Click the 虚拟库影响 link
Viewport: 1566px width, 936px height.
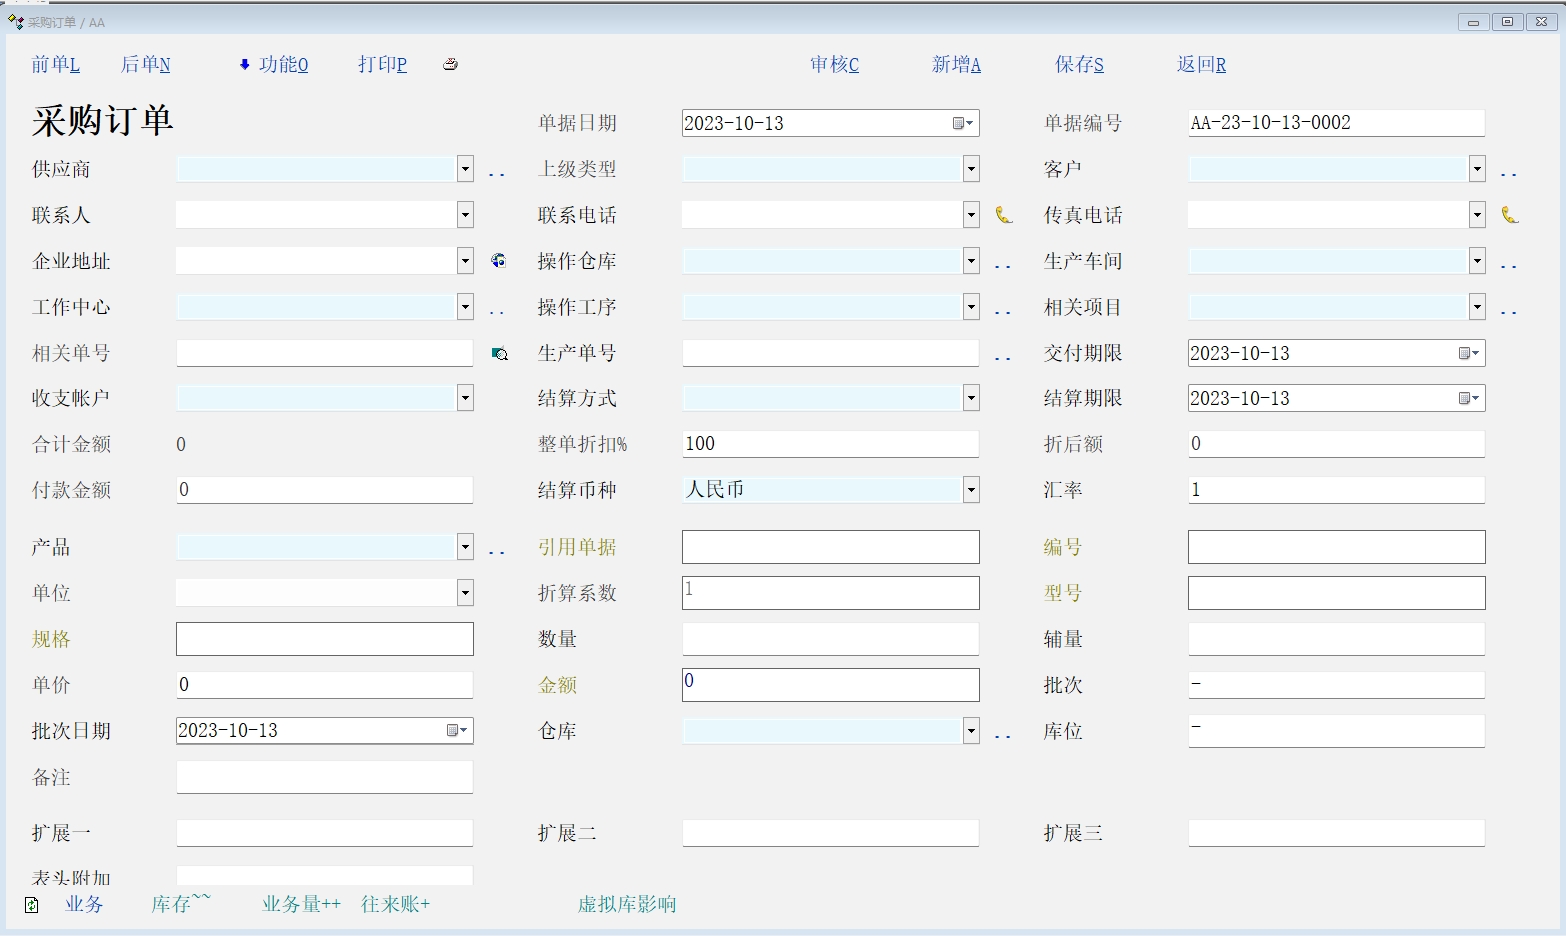pyautogui.click(x=627, y=904)
